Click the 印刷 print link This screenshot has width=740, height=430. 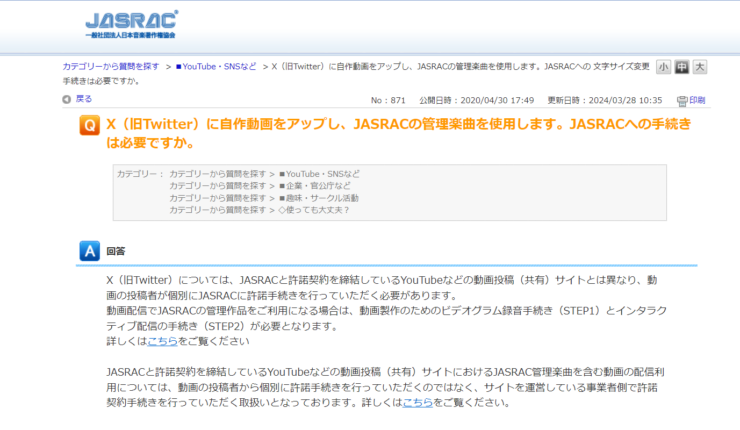pyautogui.click(x=697, y=100)
